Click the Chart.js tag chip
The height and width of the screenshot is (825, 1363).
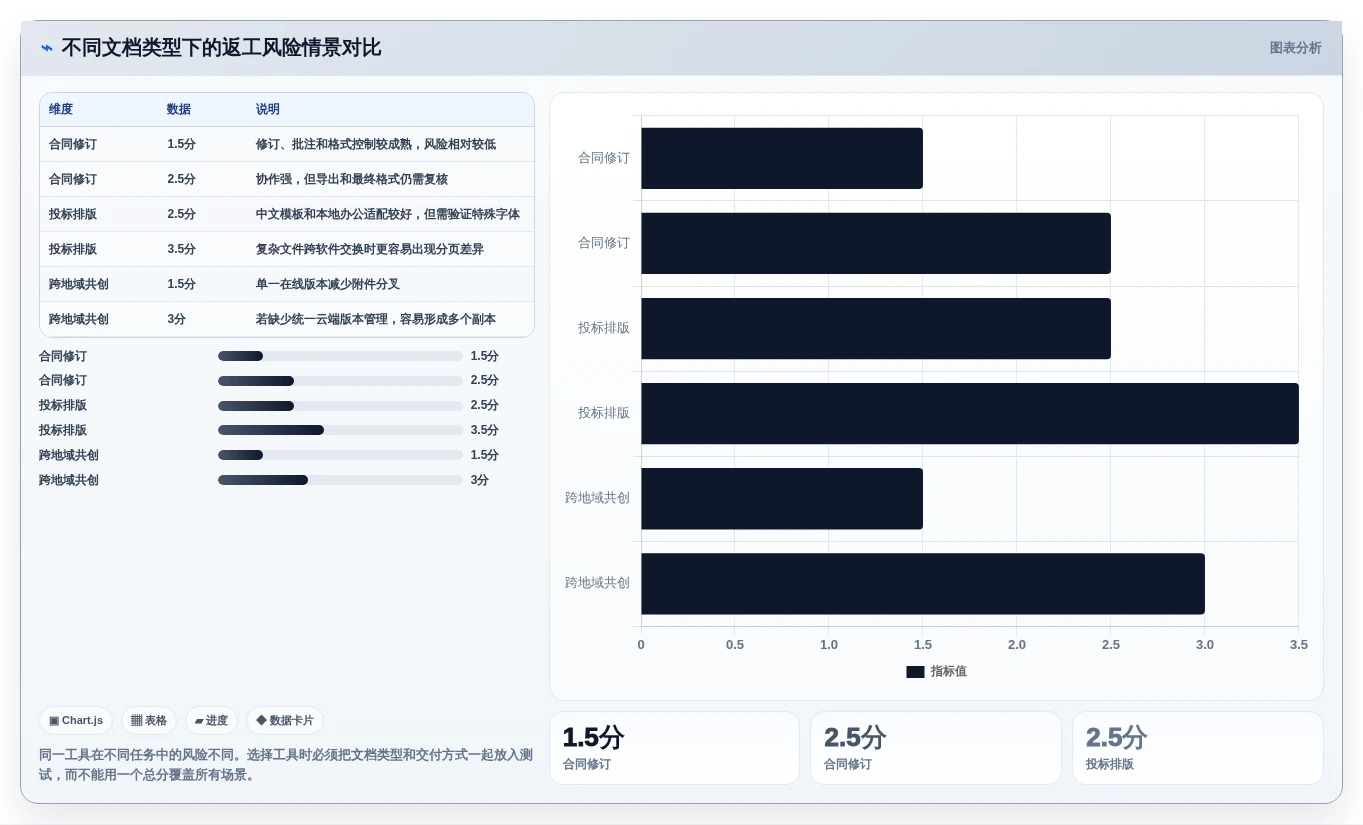tap(76, 720)
